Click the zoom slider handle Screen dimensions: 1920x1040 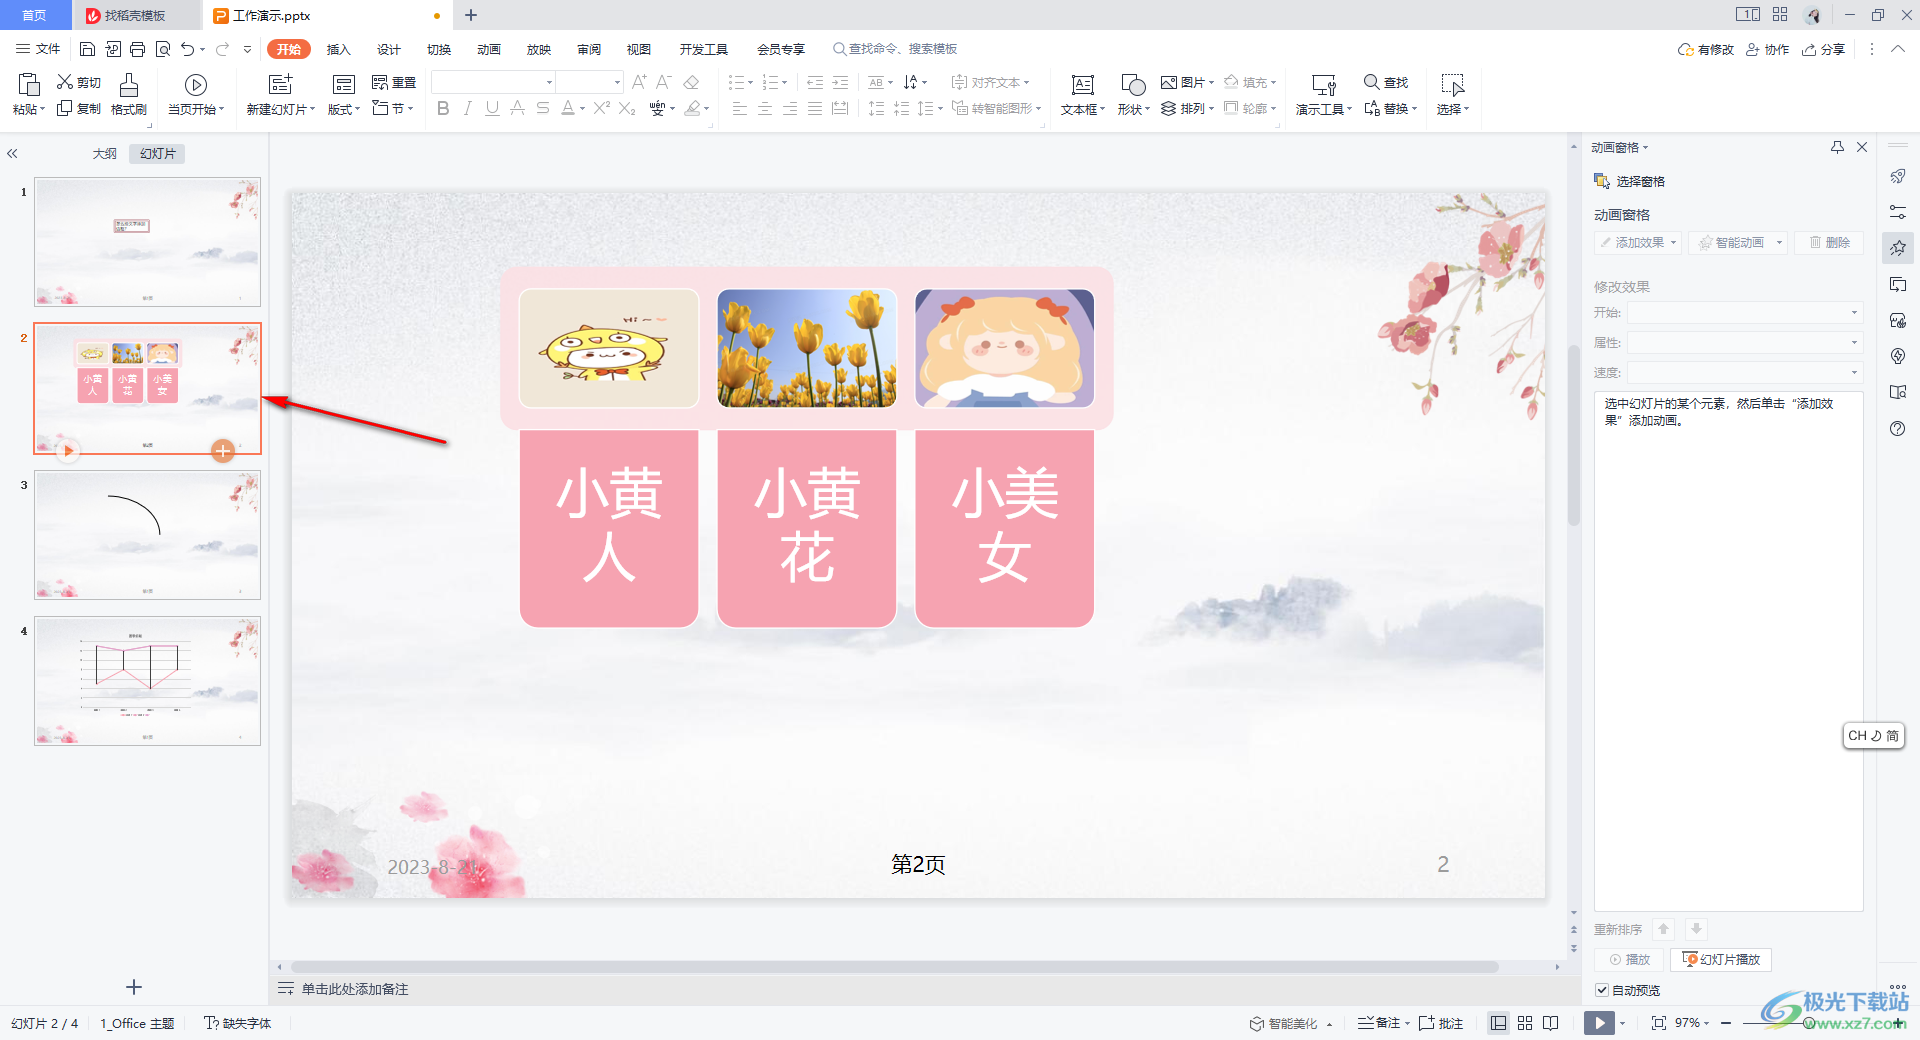[x=1808, y=1023]
